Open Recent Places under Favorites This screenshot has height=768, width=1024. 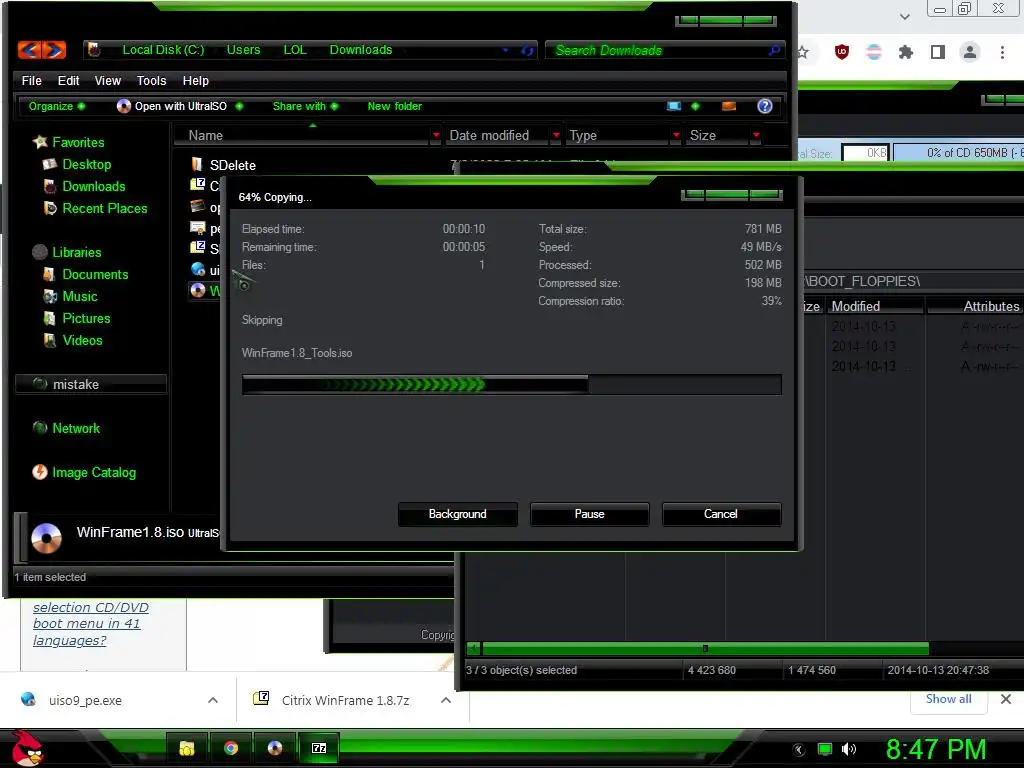tap(104, 208)
